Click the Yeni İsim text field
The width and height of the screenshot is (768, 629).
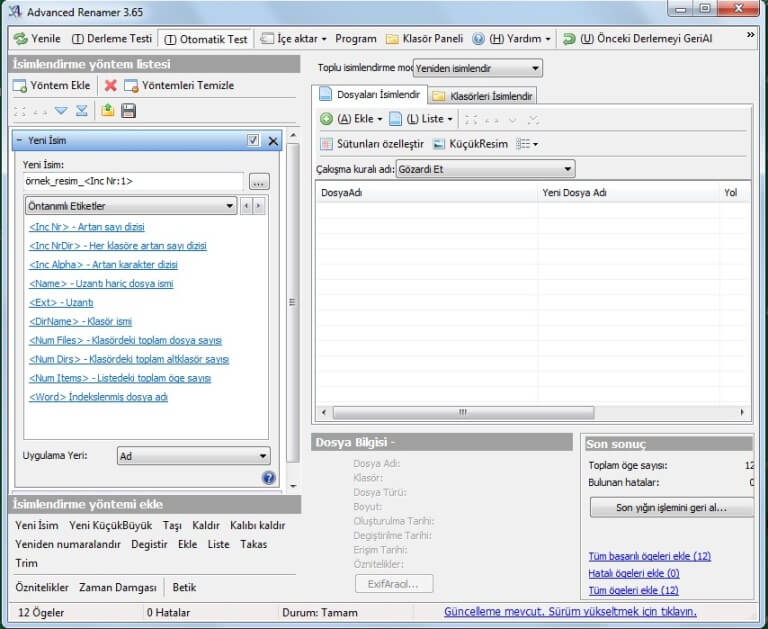tap(133, 181)
